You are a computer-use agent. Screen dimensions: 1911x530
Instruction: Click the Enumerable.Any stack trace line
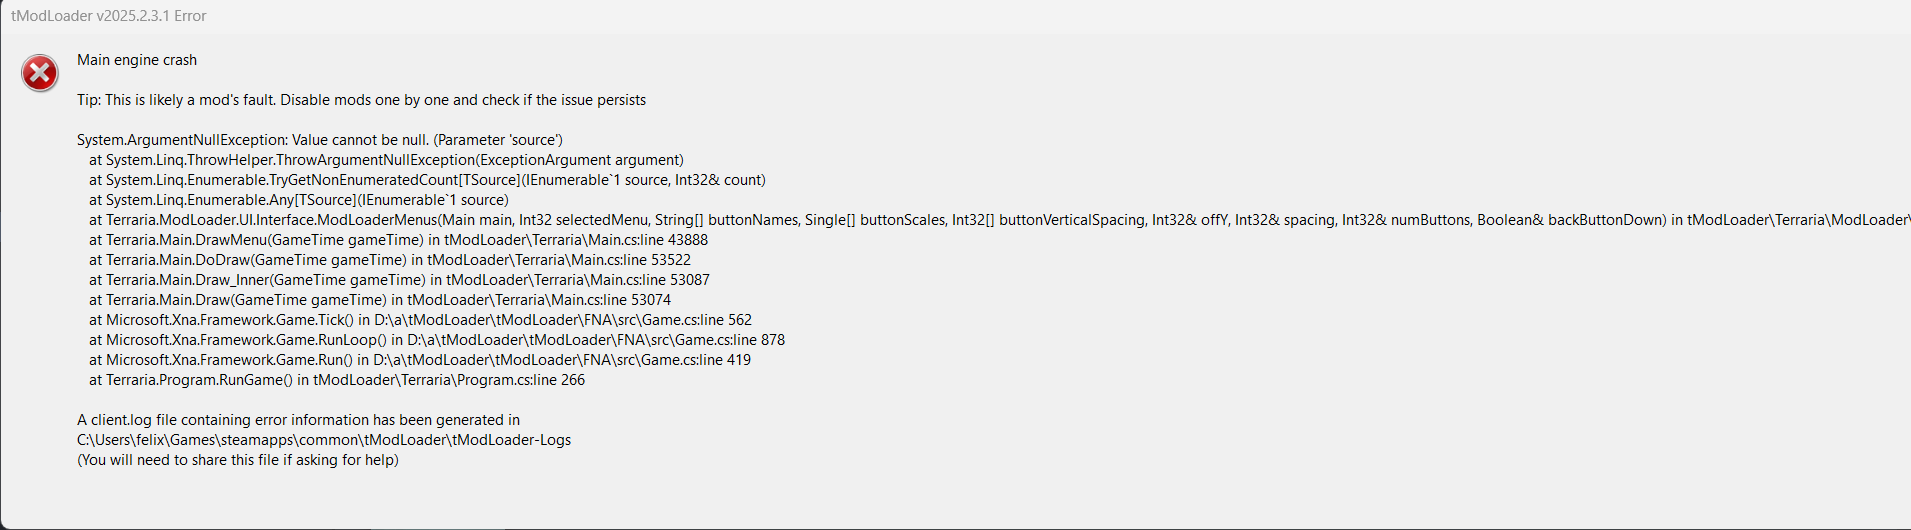click(298, 200)
